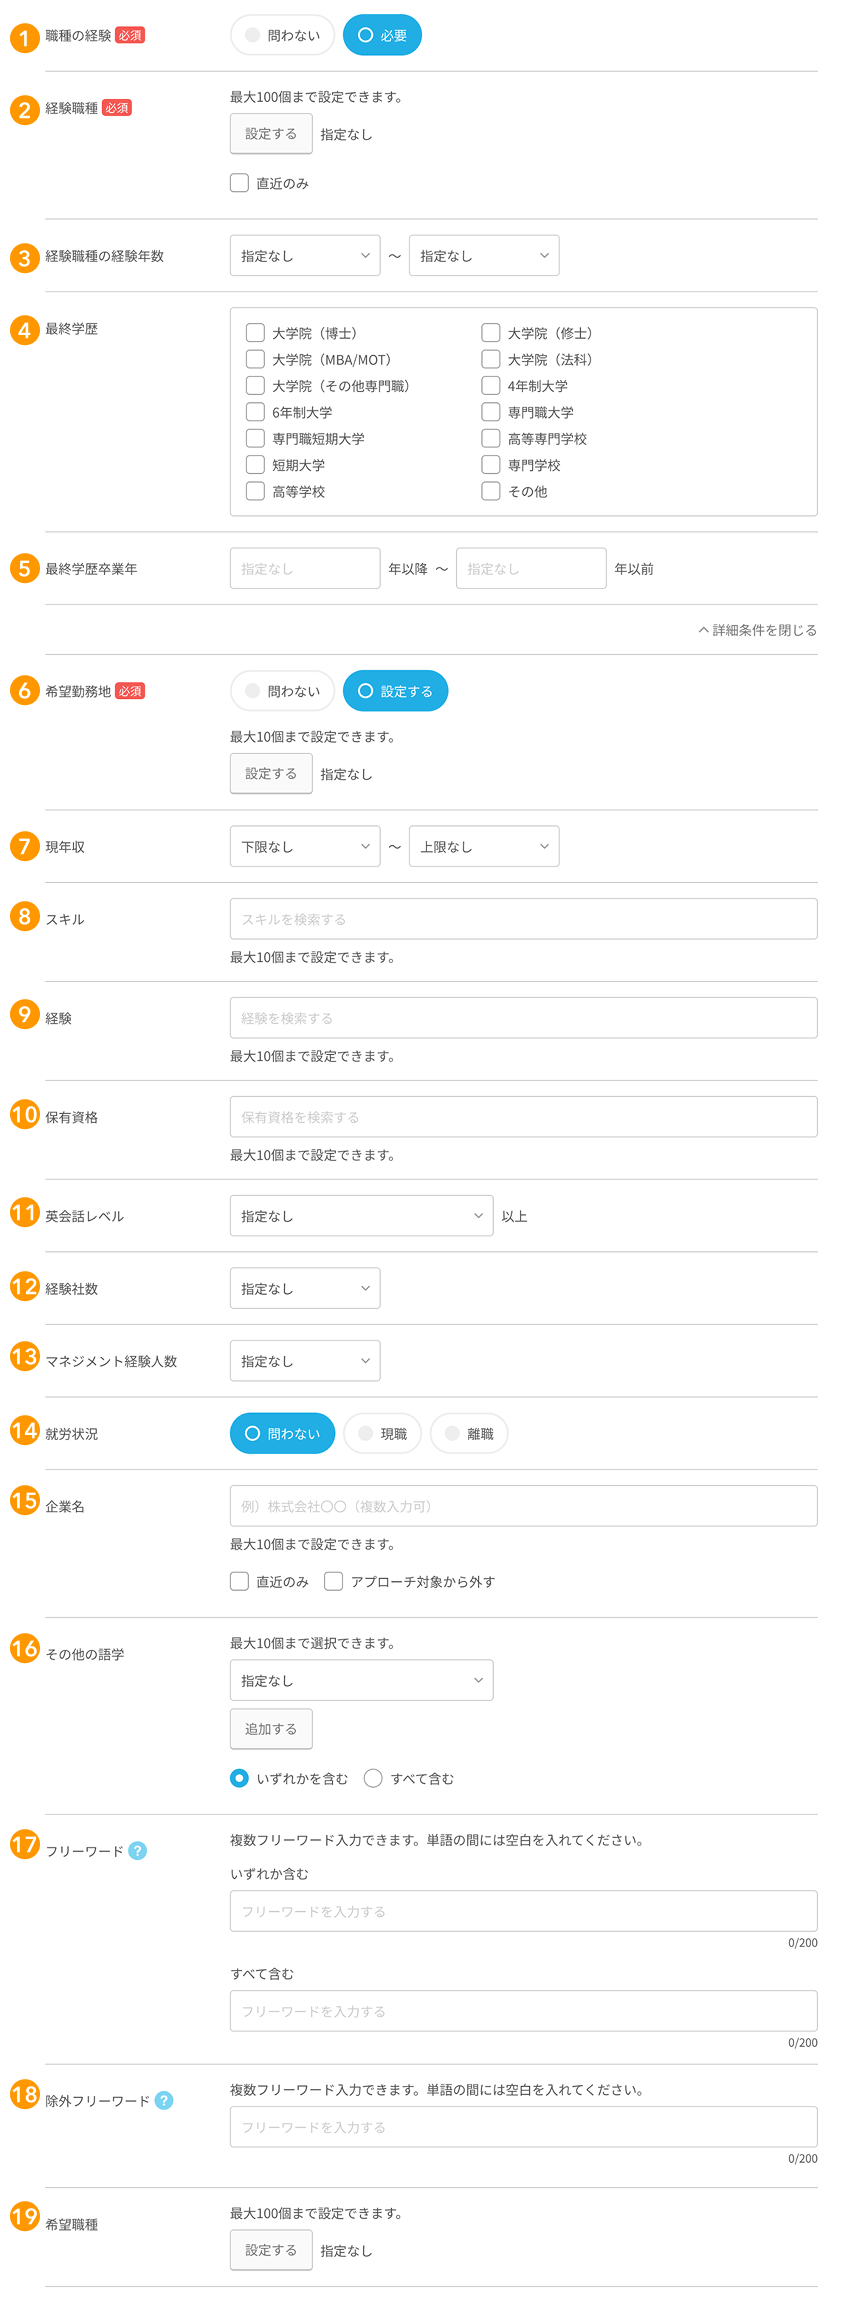Click 除外フリーワード input field

[524, 2127]
